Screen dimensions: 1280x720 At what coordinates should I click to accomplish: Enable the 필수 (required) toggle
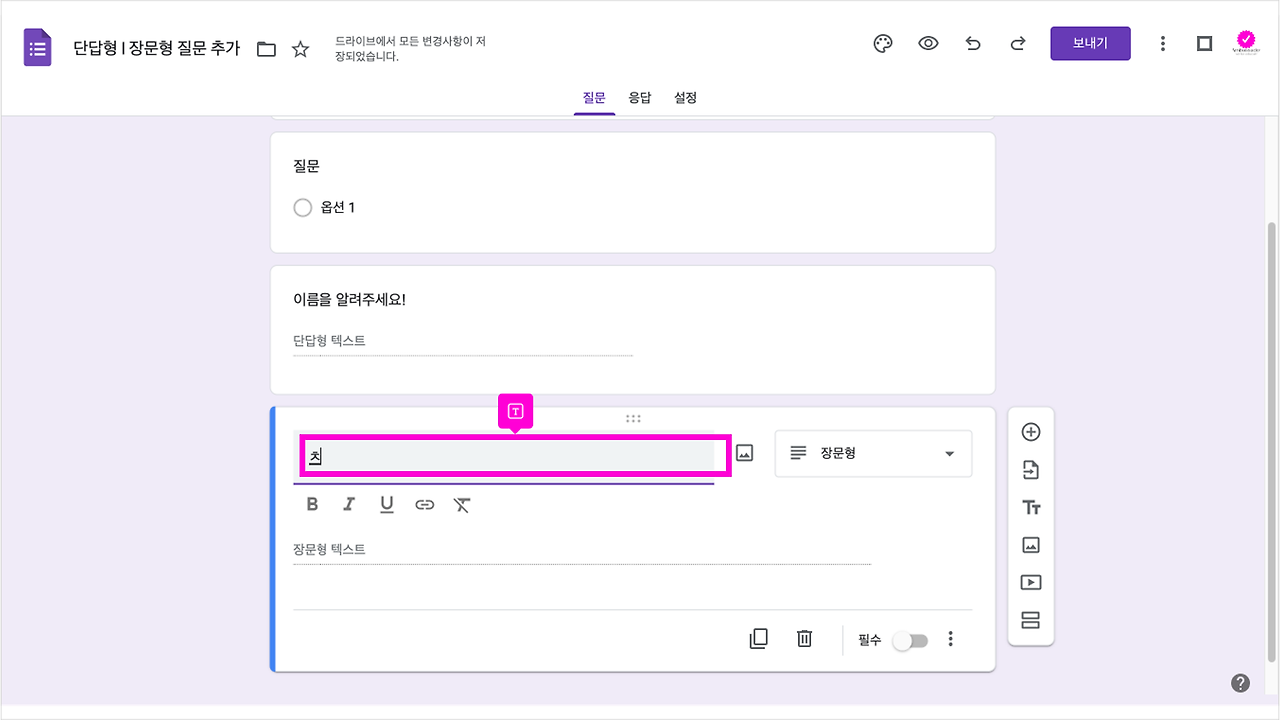coord(909,639)
